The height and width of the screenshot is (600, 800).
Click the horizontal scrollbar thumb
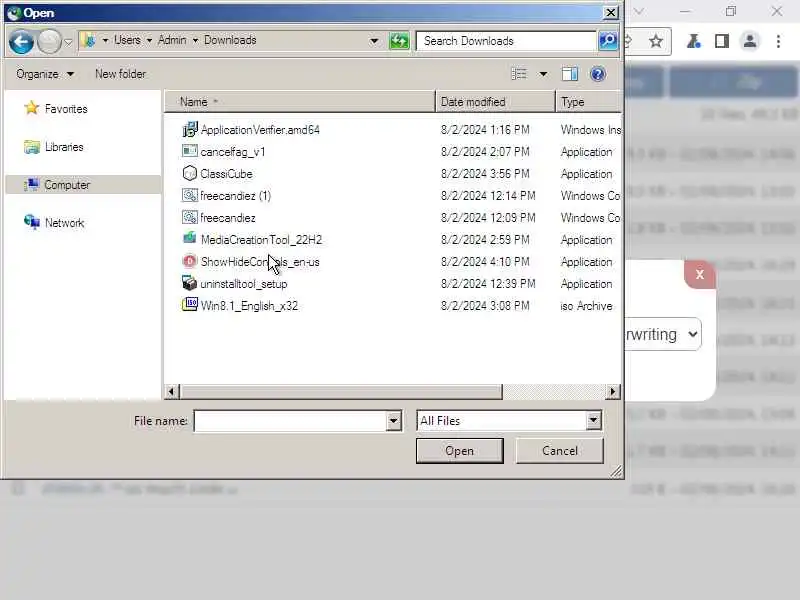coord(341,392)
